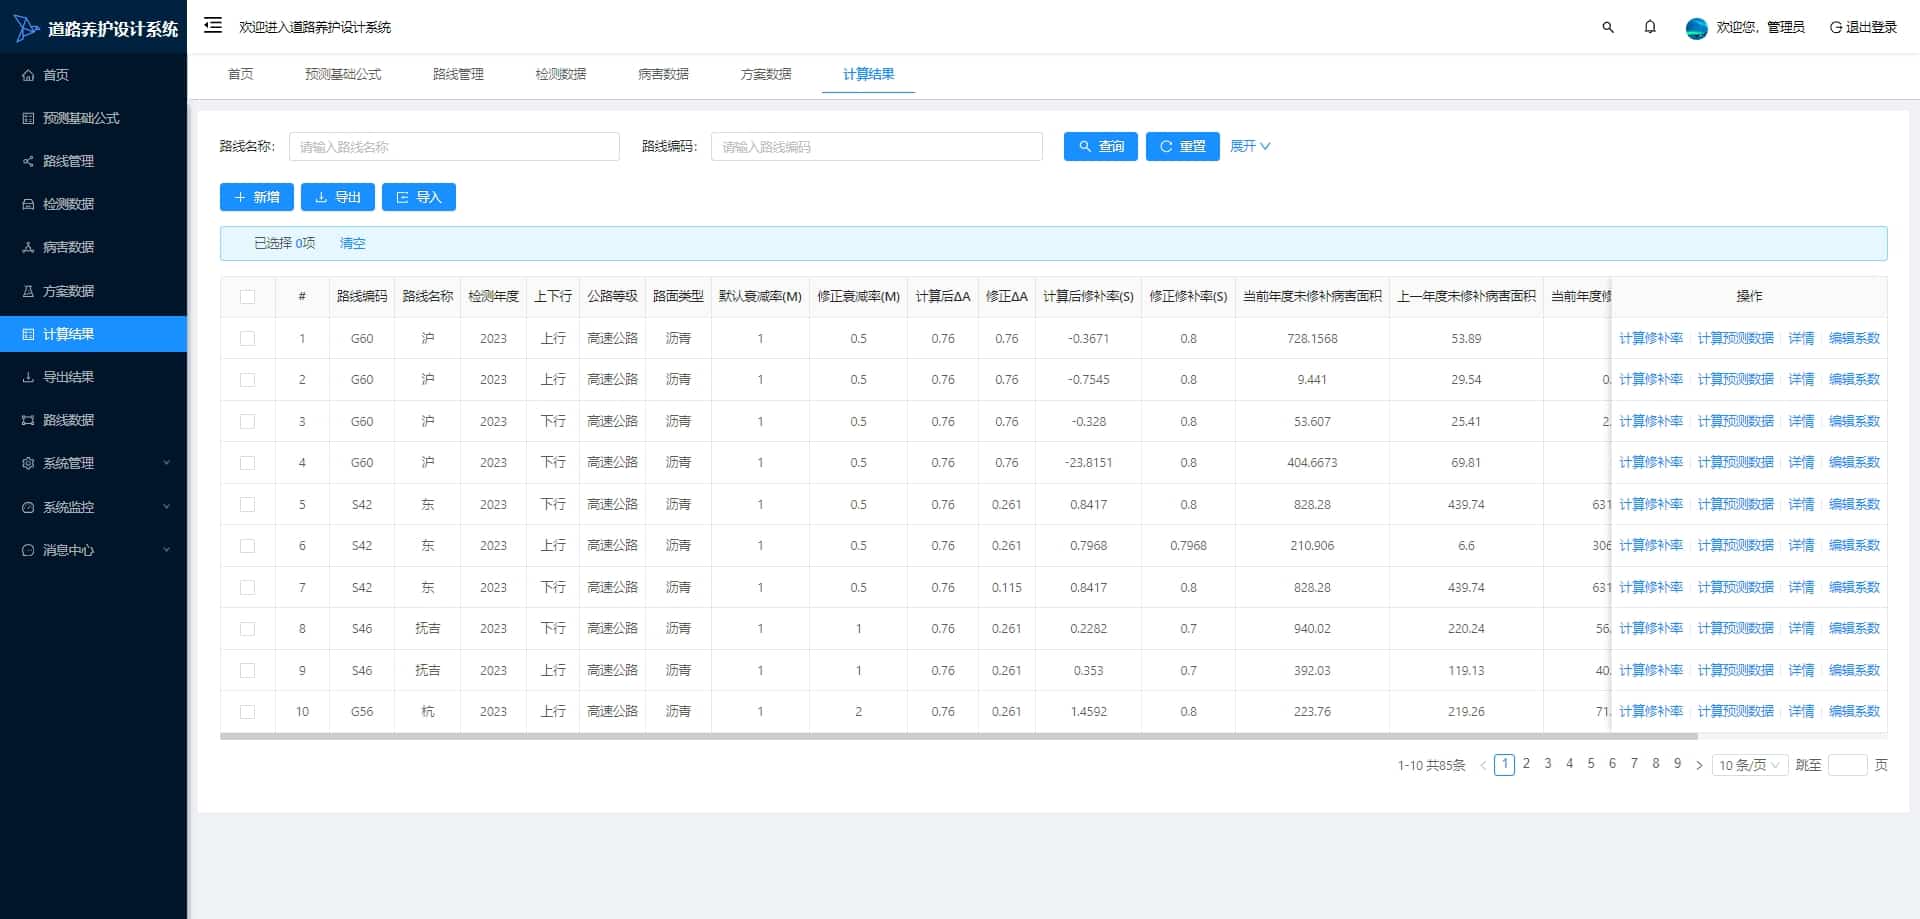Click the 新增 add button
The image size is (1920, 919).
[257, 197]
